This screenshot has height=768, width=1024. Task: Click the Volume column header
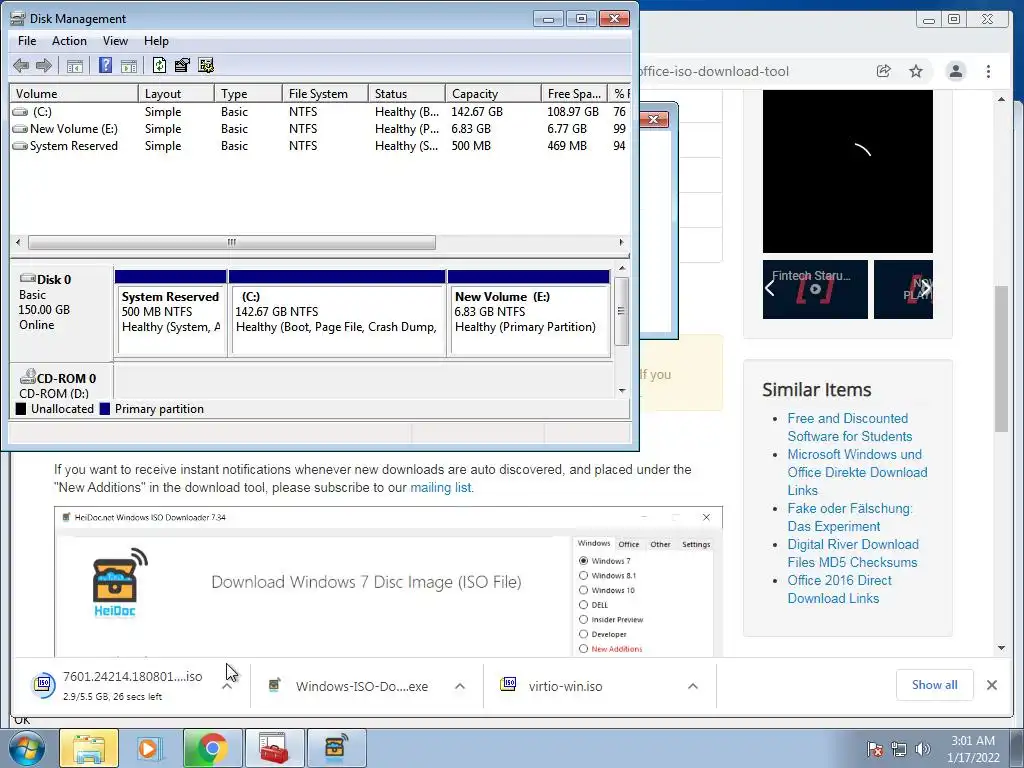click(x=74, y=93)
